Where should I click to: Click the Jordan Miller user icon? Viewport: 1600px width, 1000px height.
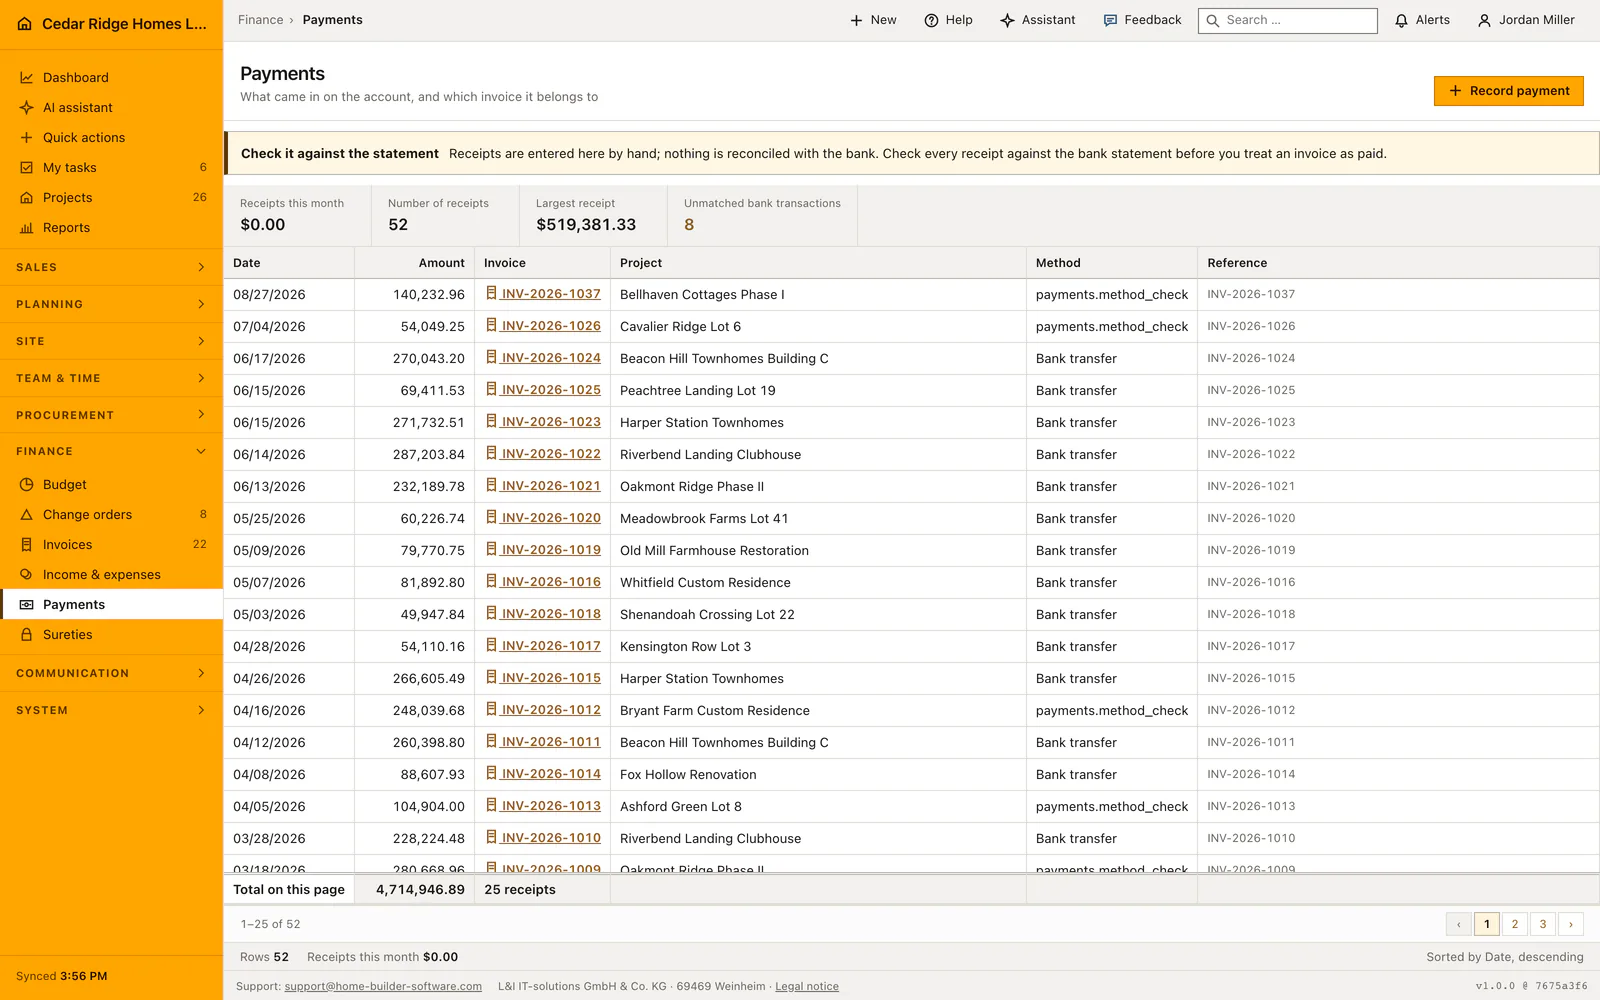[x=1484, y=20]
